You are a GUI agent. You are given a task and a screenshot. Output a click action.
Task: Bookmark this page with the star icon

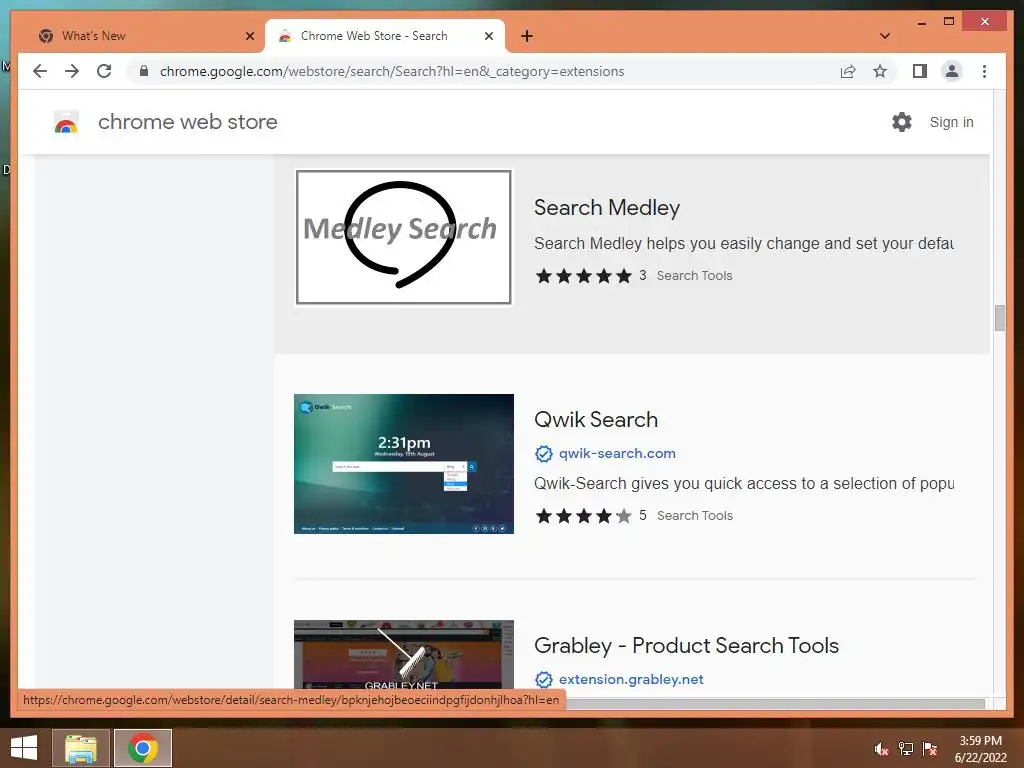(880, 71)
